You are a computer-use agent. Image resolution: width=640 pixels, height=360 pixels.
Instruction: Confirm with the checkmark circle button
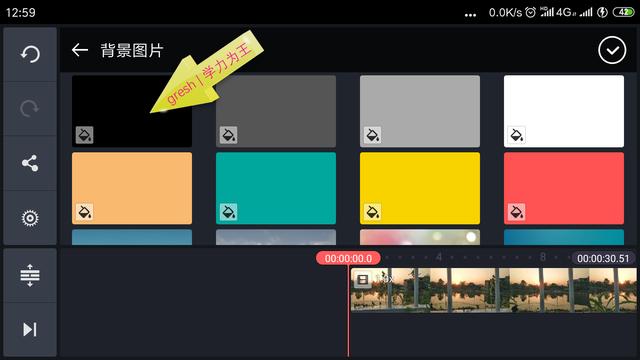tap(612, 50)
